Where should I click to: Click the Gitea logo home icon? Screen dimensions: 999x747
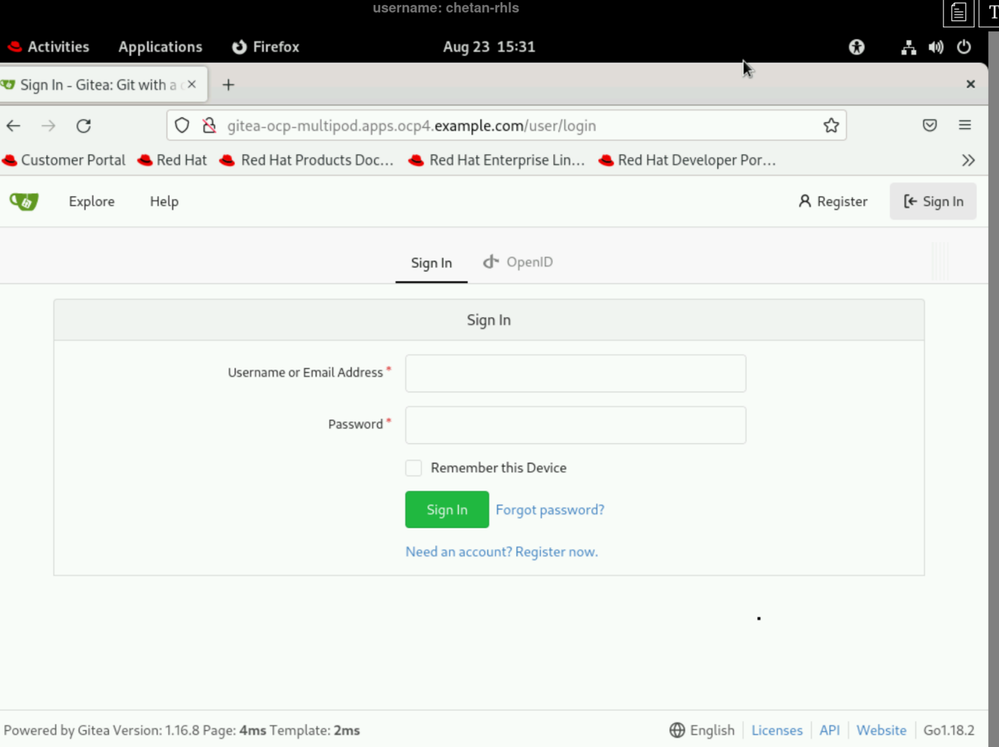pyautogui.click(x=24, y=201)
